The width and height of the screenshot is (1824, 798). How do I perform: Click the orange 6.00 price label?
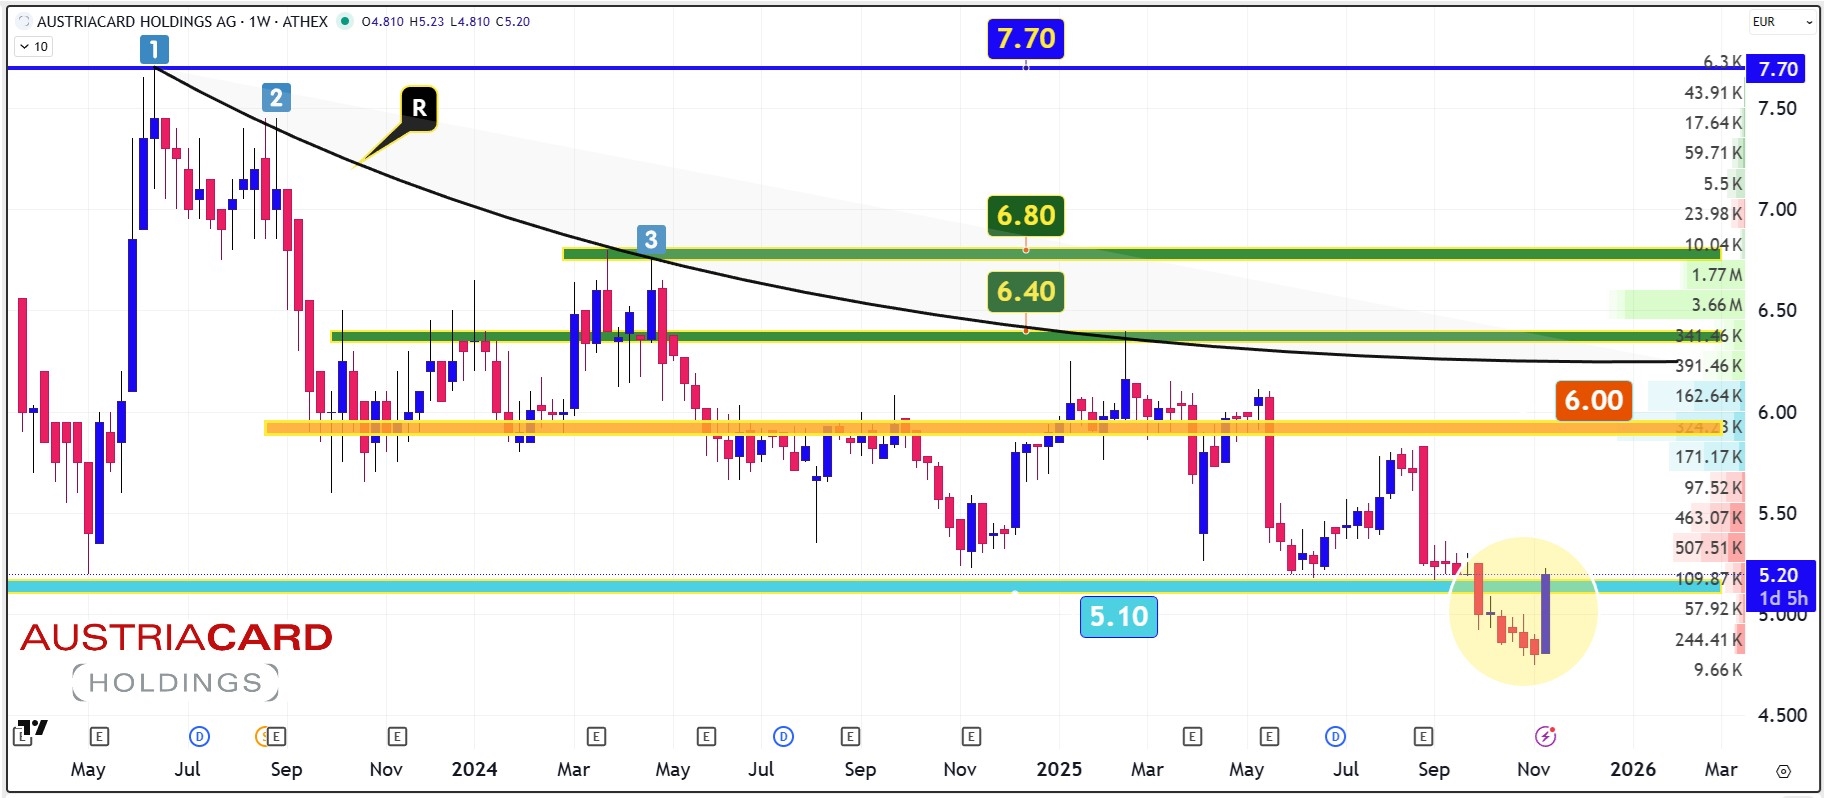pos(1593,401)
